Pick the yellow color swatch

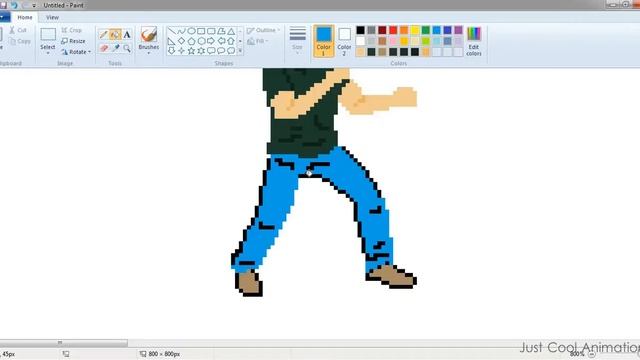[x=415, y=30]
